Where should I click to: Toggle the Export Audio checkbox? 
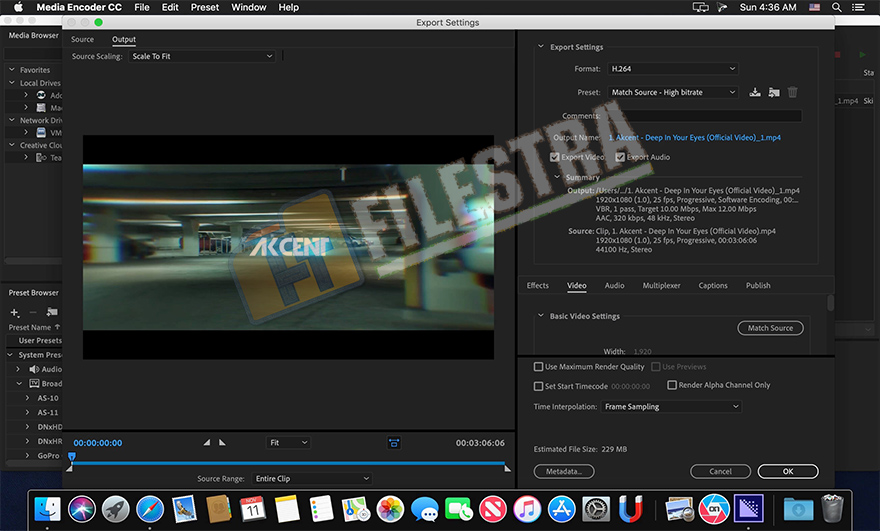[x=620, y=157]
